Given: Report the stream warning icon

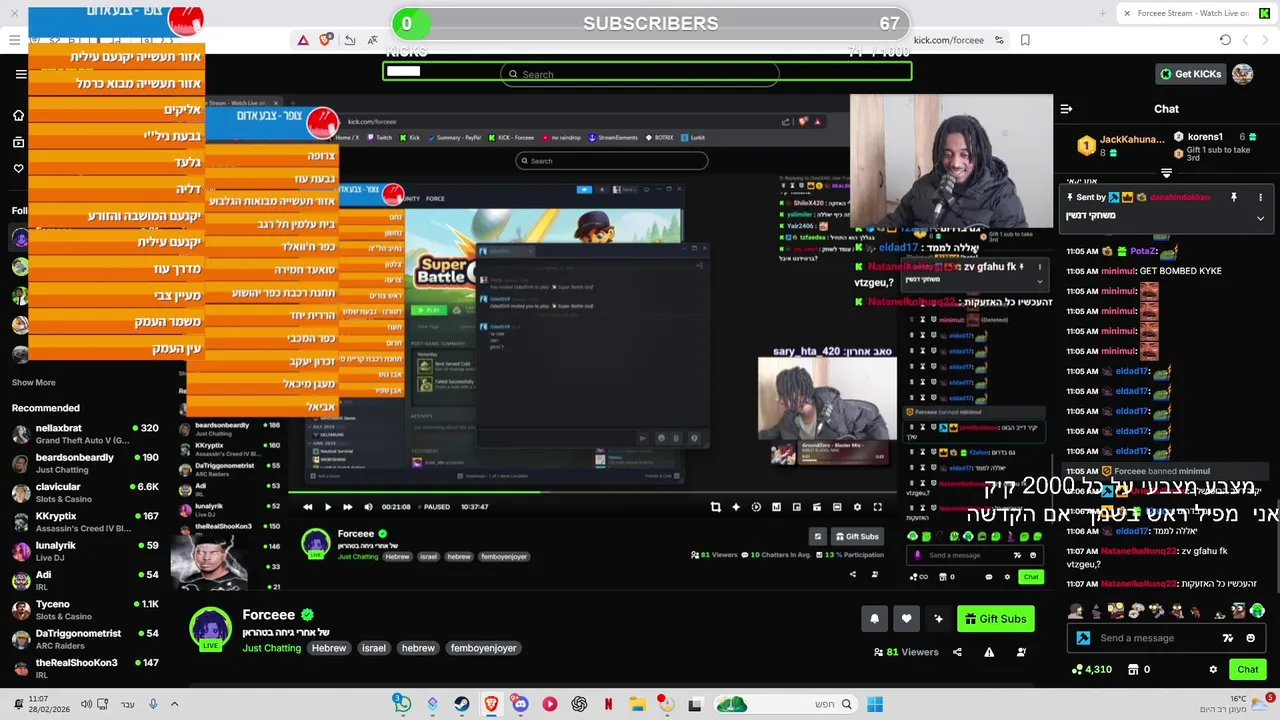Looking at the screenshot, I should (x=989, y=652).
